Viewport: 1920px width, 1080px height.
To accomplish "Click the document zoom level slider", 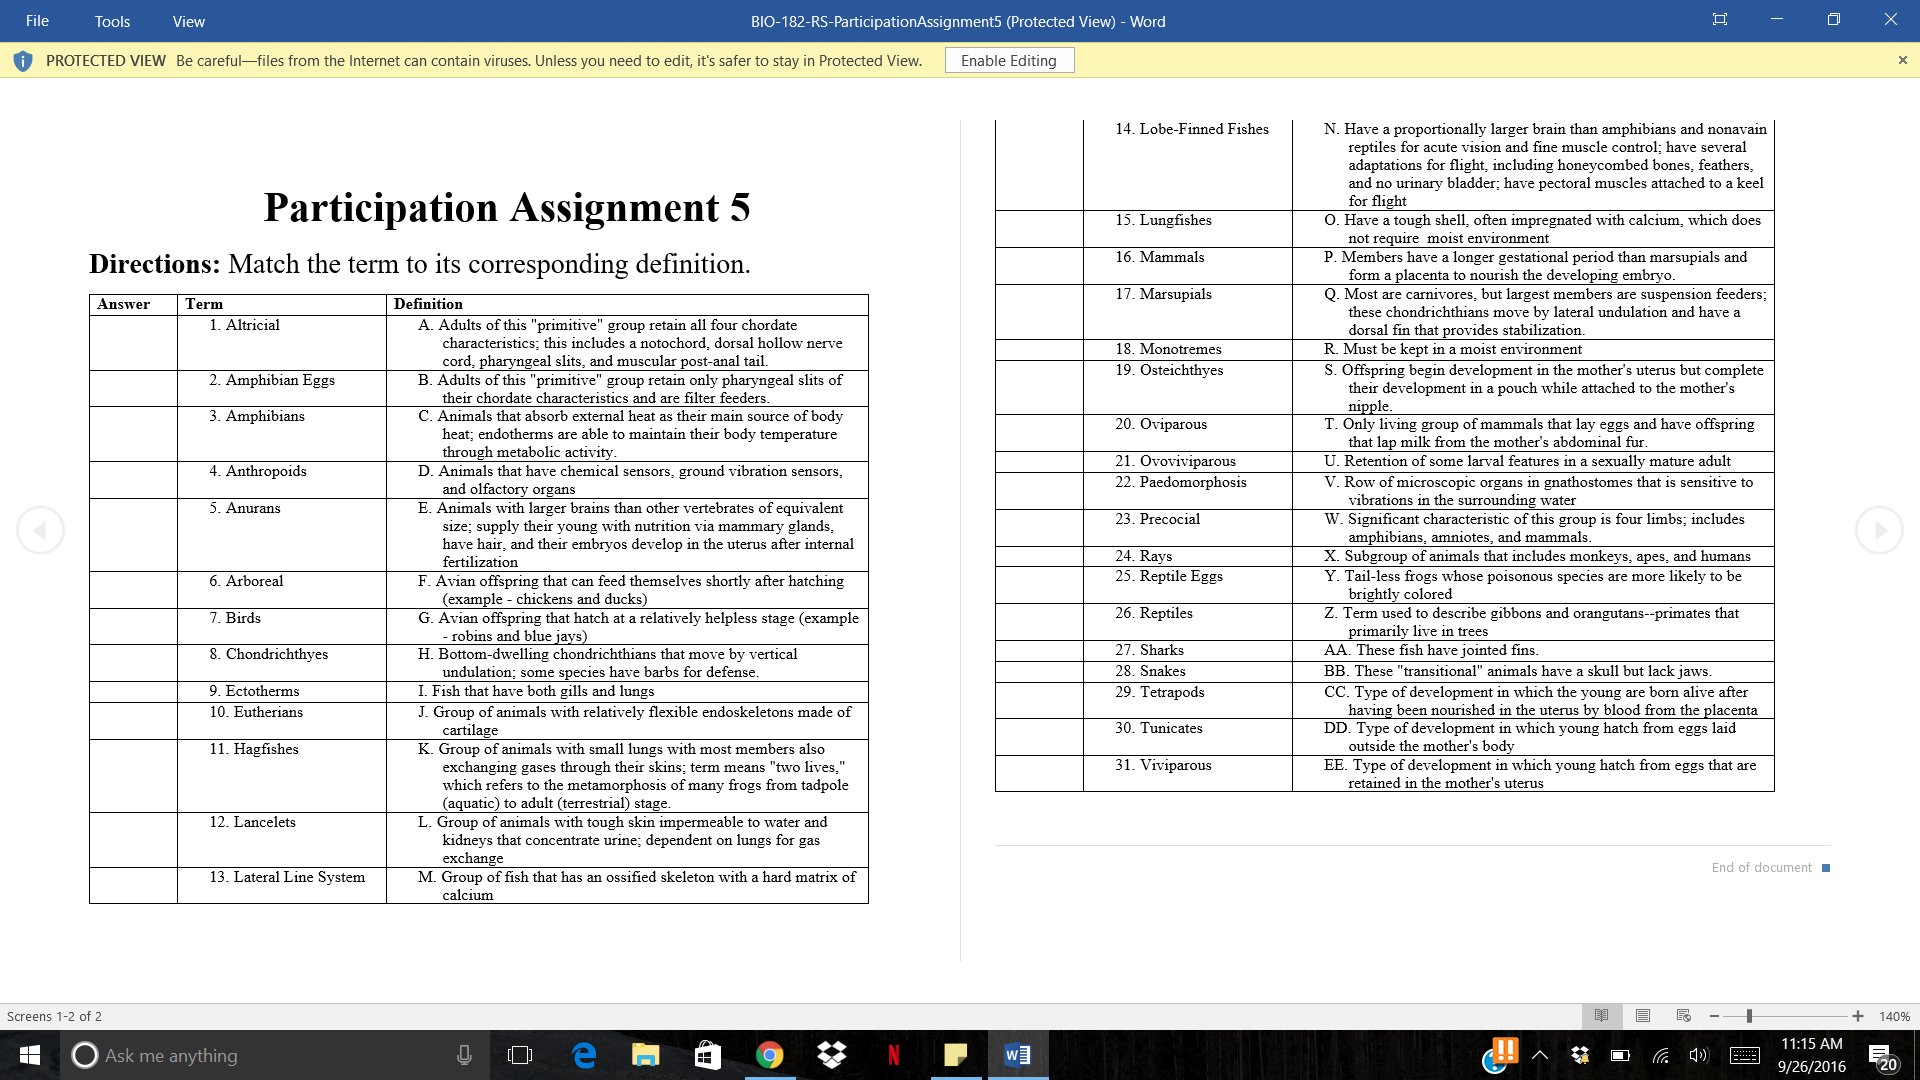I will point(1747,1015).
